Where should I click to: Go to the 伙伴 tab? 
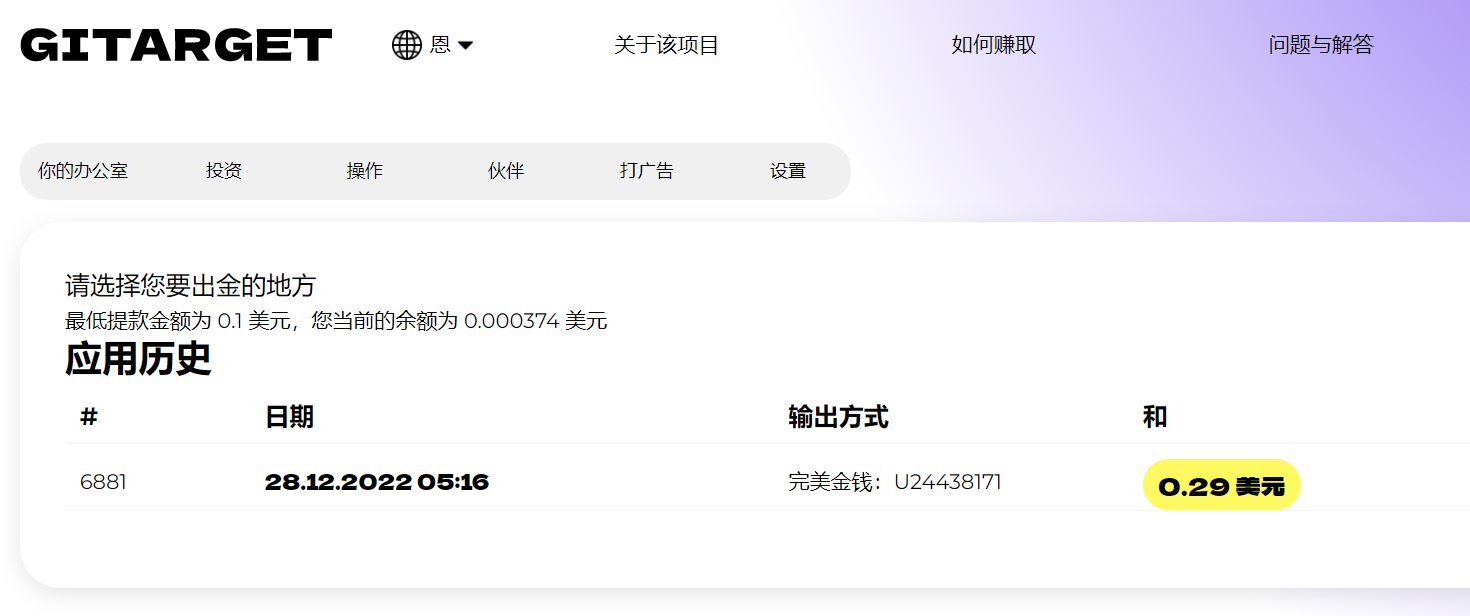pyautogui.click(x=506, y=171)
